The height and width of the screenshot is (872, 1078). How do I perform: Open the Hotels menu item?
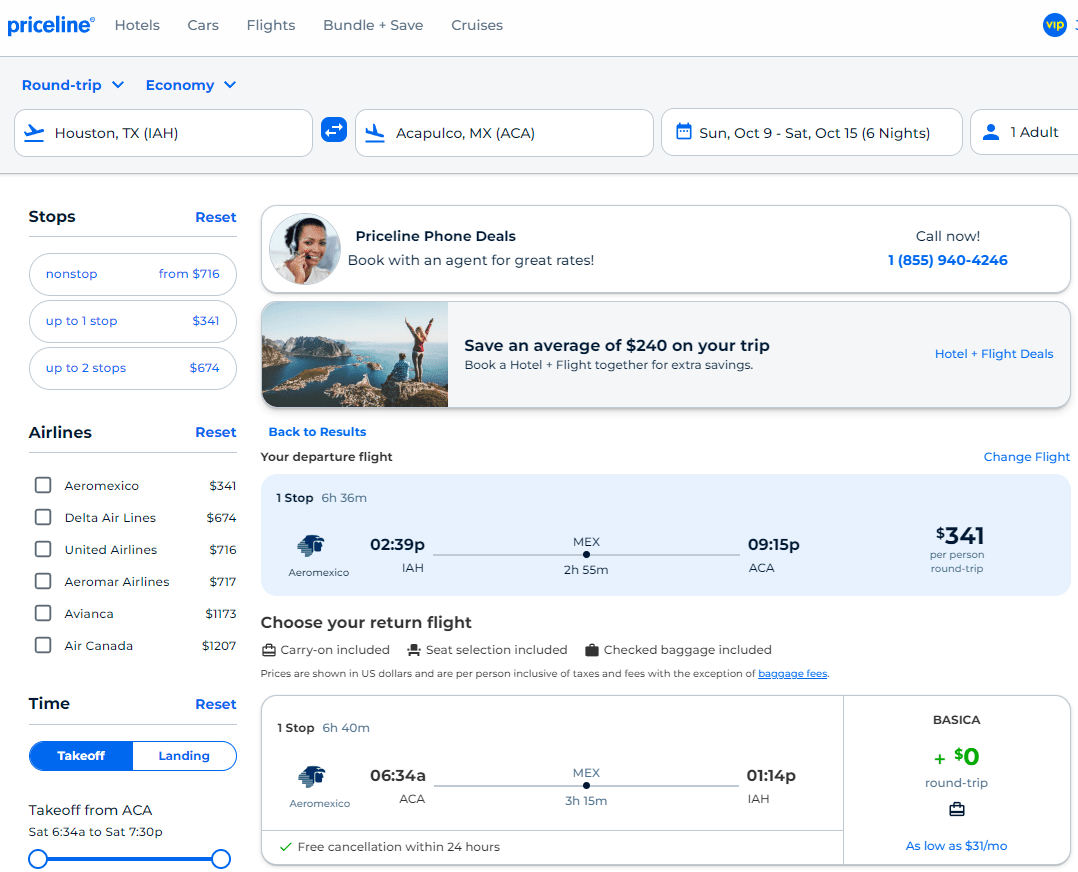(137, 25)
